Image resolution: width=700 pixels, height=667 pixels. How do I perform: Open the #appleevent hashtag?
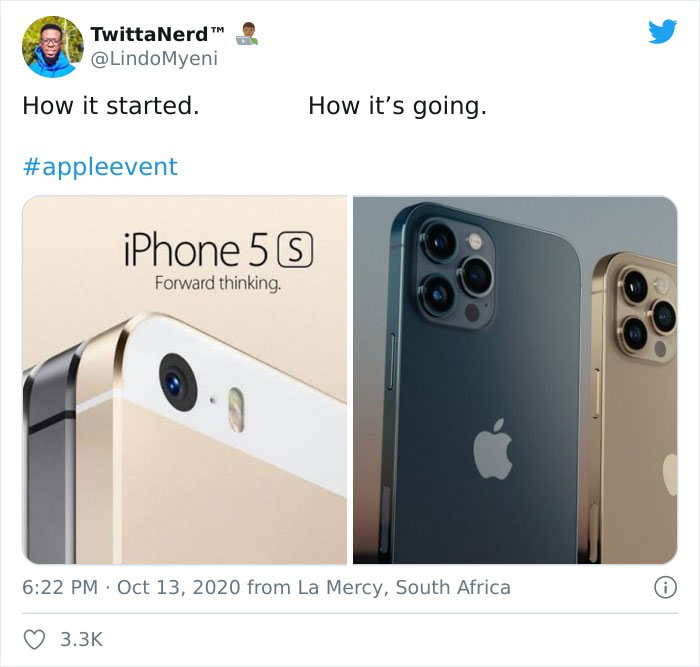point(100,166)
